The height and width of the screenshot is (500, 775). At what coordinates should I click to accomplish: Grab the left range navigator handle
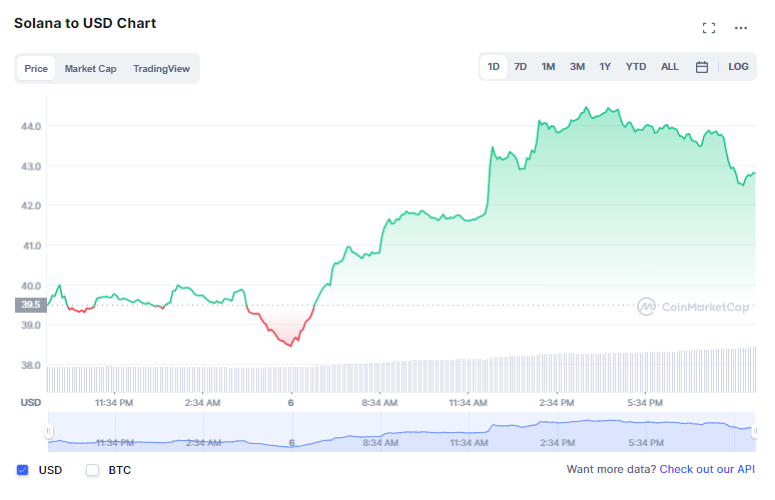tap(48, 431)
